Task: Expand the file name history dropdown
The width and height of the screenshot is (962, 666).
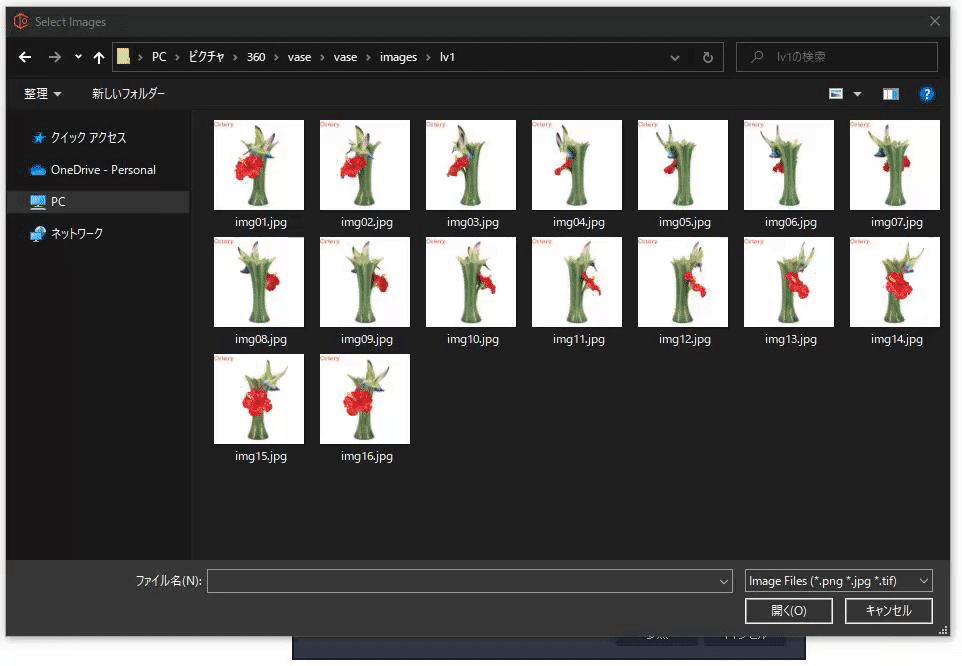Action: pyautogui.click(x=724, y=581)
